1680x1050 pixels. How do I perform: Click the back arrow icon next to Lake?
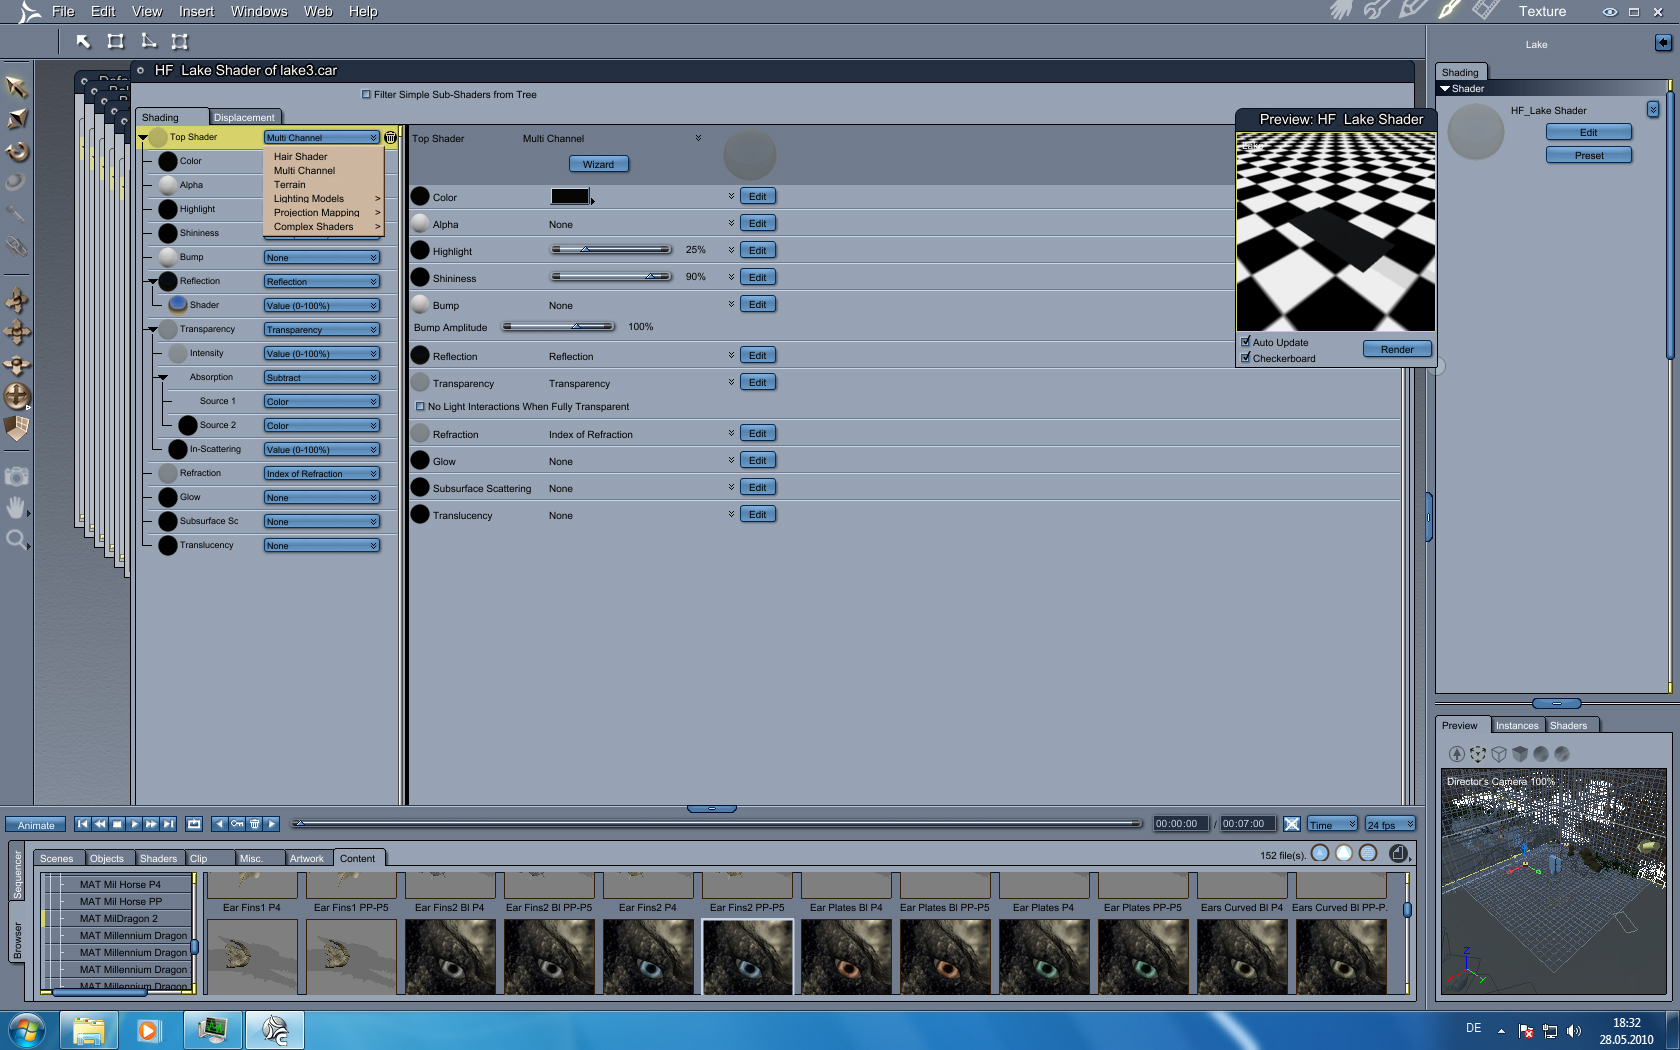(x=1663, y=43)
